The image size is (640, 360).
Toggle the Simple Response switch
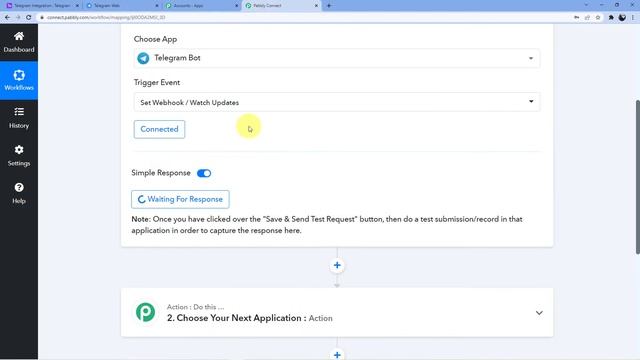[x=204, y=173]
